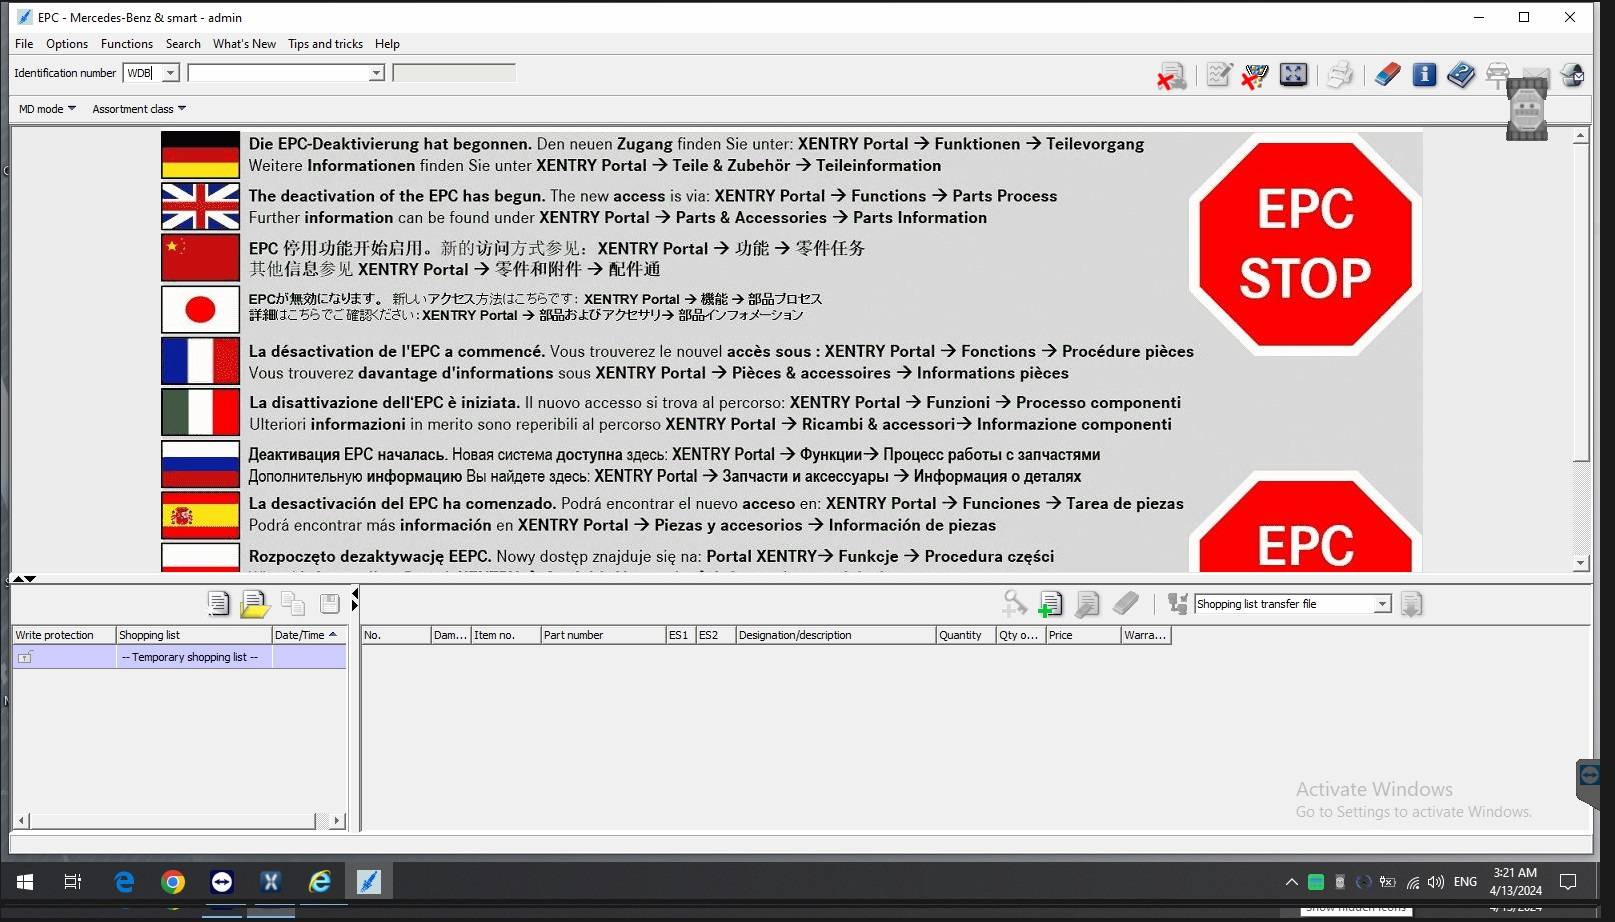Image resolution: width=1615 pixels, height=922 pixels.
Task: Click the Shopping list column header
Action: click(x=194, y=635)
